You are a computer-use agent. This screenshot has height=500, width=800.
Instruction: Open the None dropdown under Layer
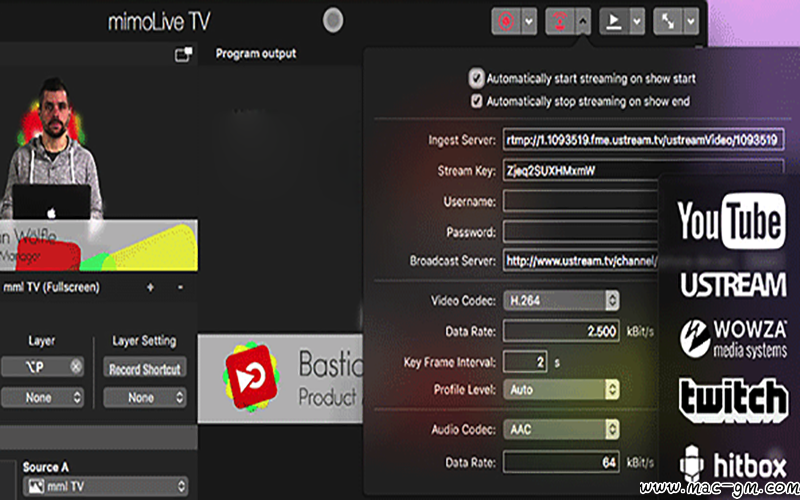pyautogui.click(x=43, y=397)
